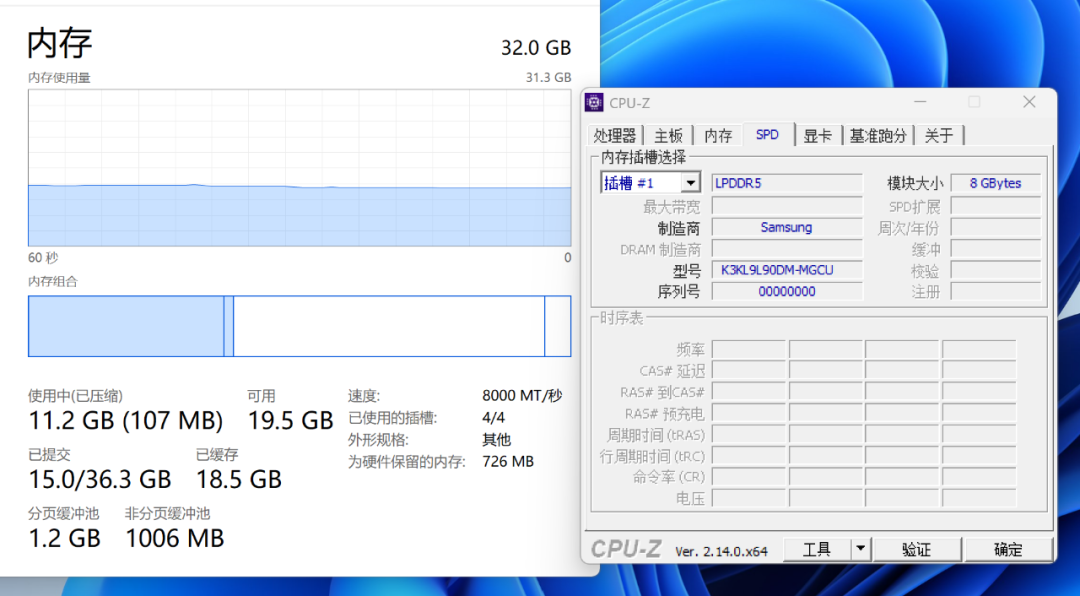
Task: Open the 内存 tab in CPU-Z
Action: 718,136
